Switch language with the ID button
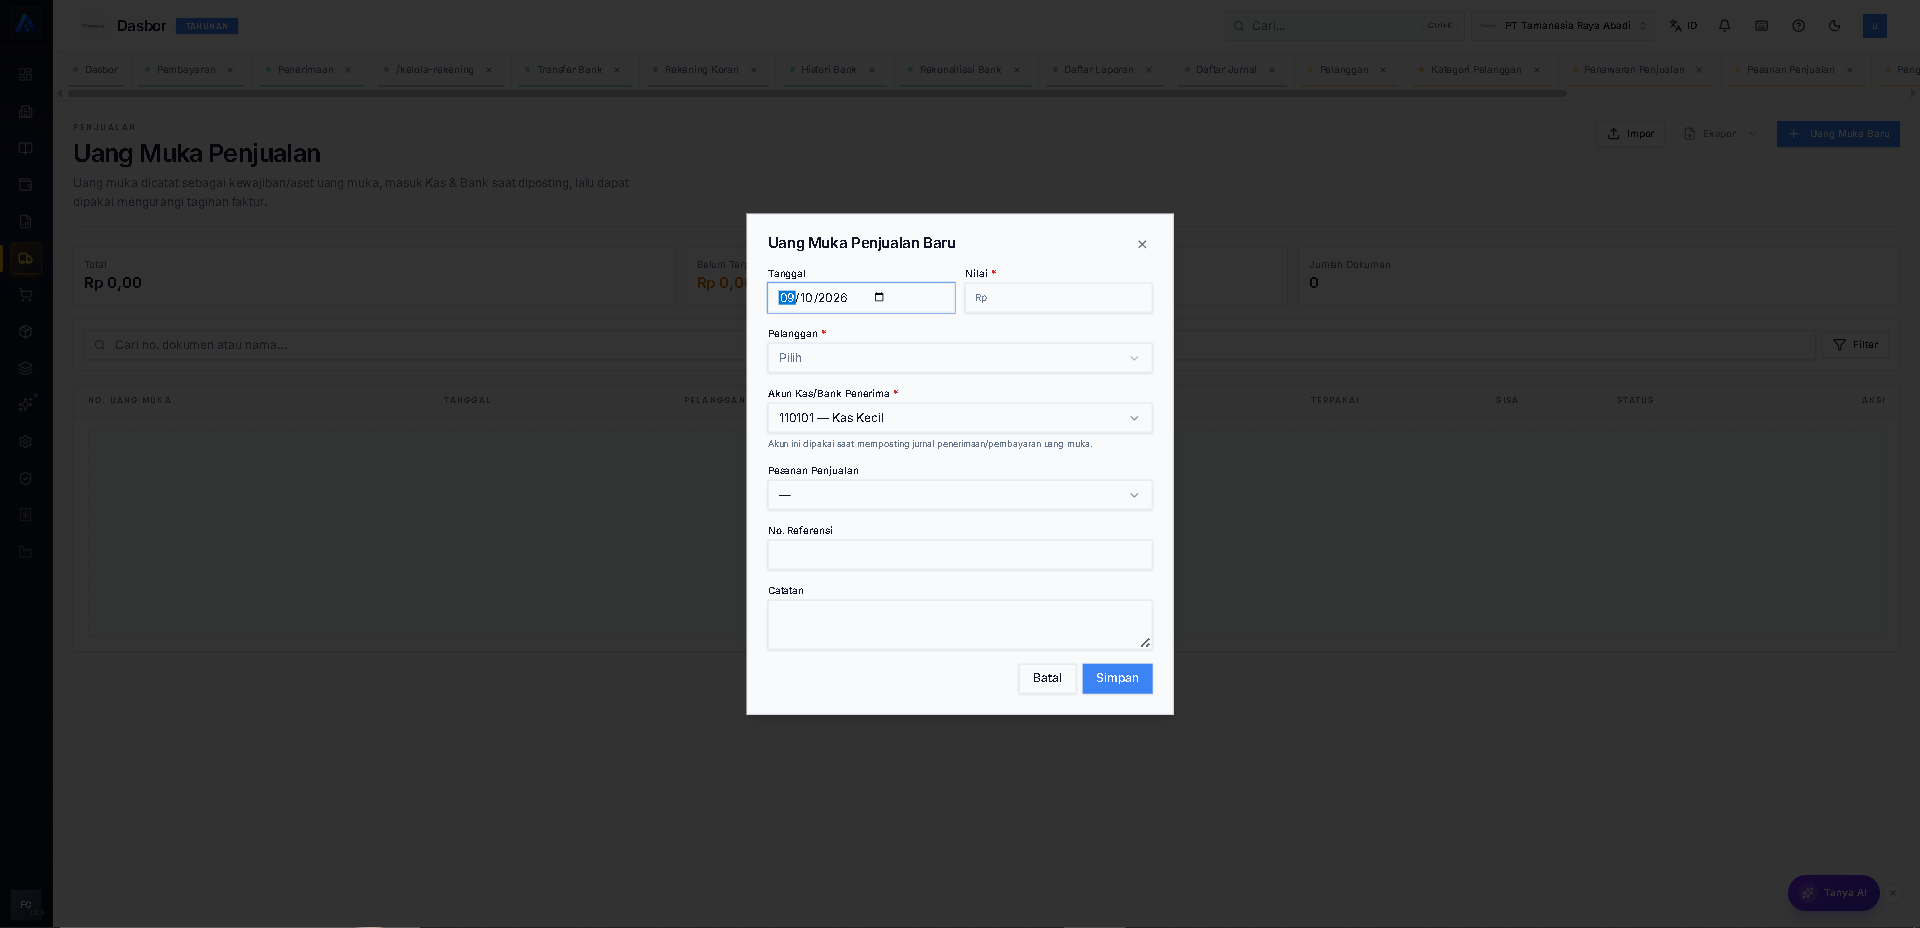This screenshot has height=928, width=1920. click(x=1683, y=26)
